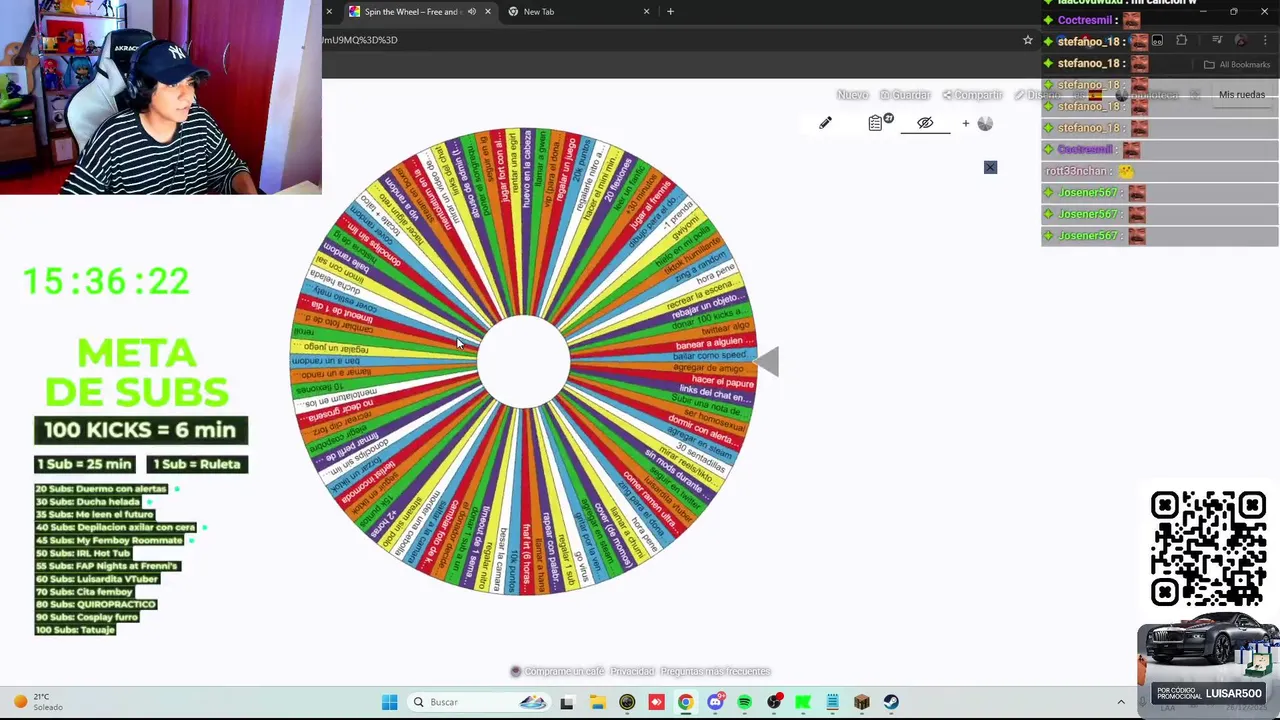Image resolution: width=1280 pixels, height=720 pixels.
Task: Click the QR code image
Action: tap(1208, 549)
